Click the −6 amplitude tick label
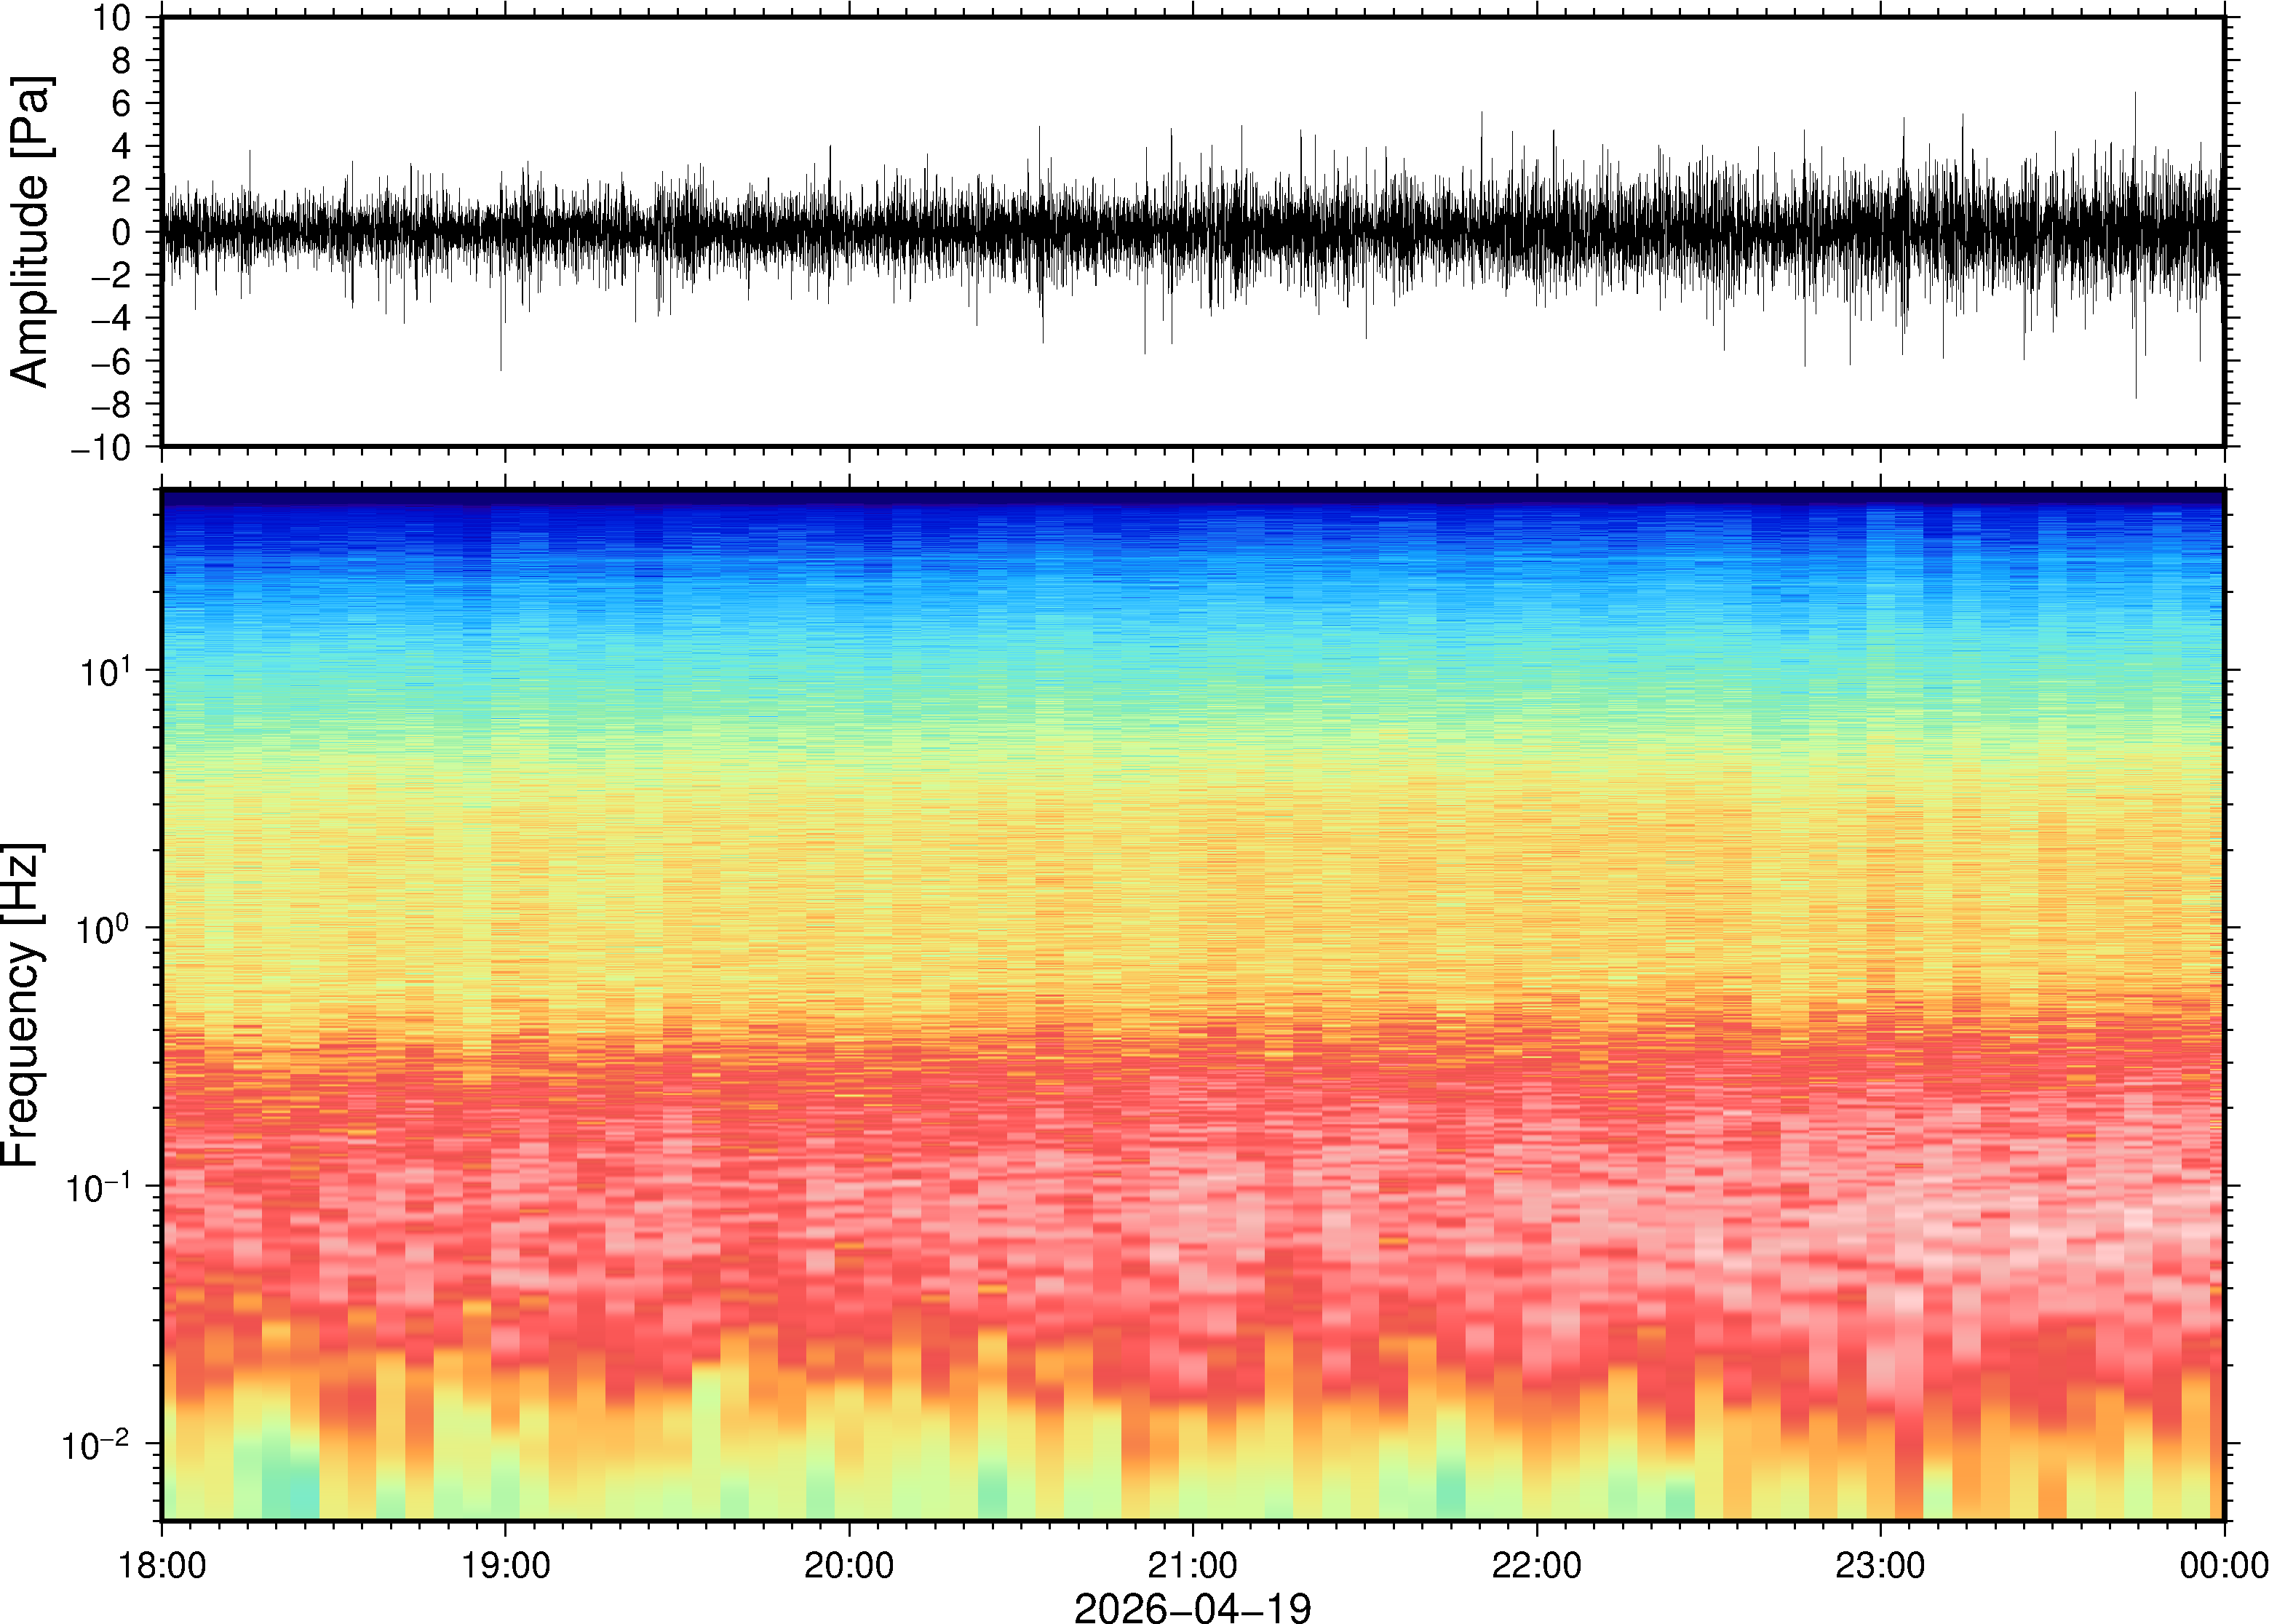Viewport: 2269px width, 1624px height. pos(110,362)
